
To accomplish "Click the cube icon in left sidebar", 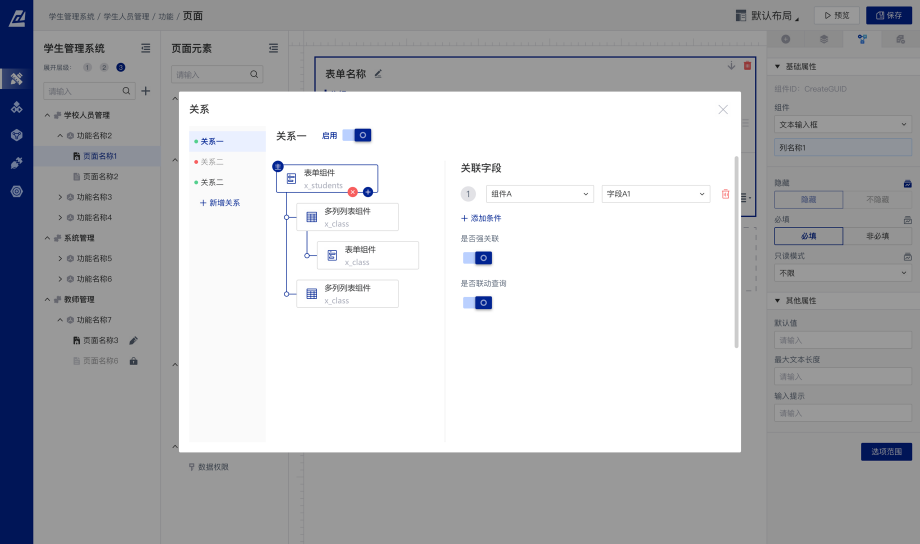I will 16,134.
